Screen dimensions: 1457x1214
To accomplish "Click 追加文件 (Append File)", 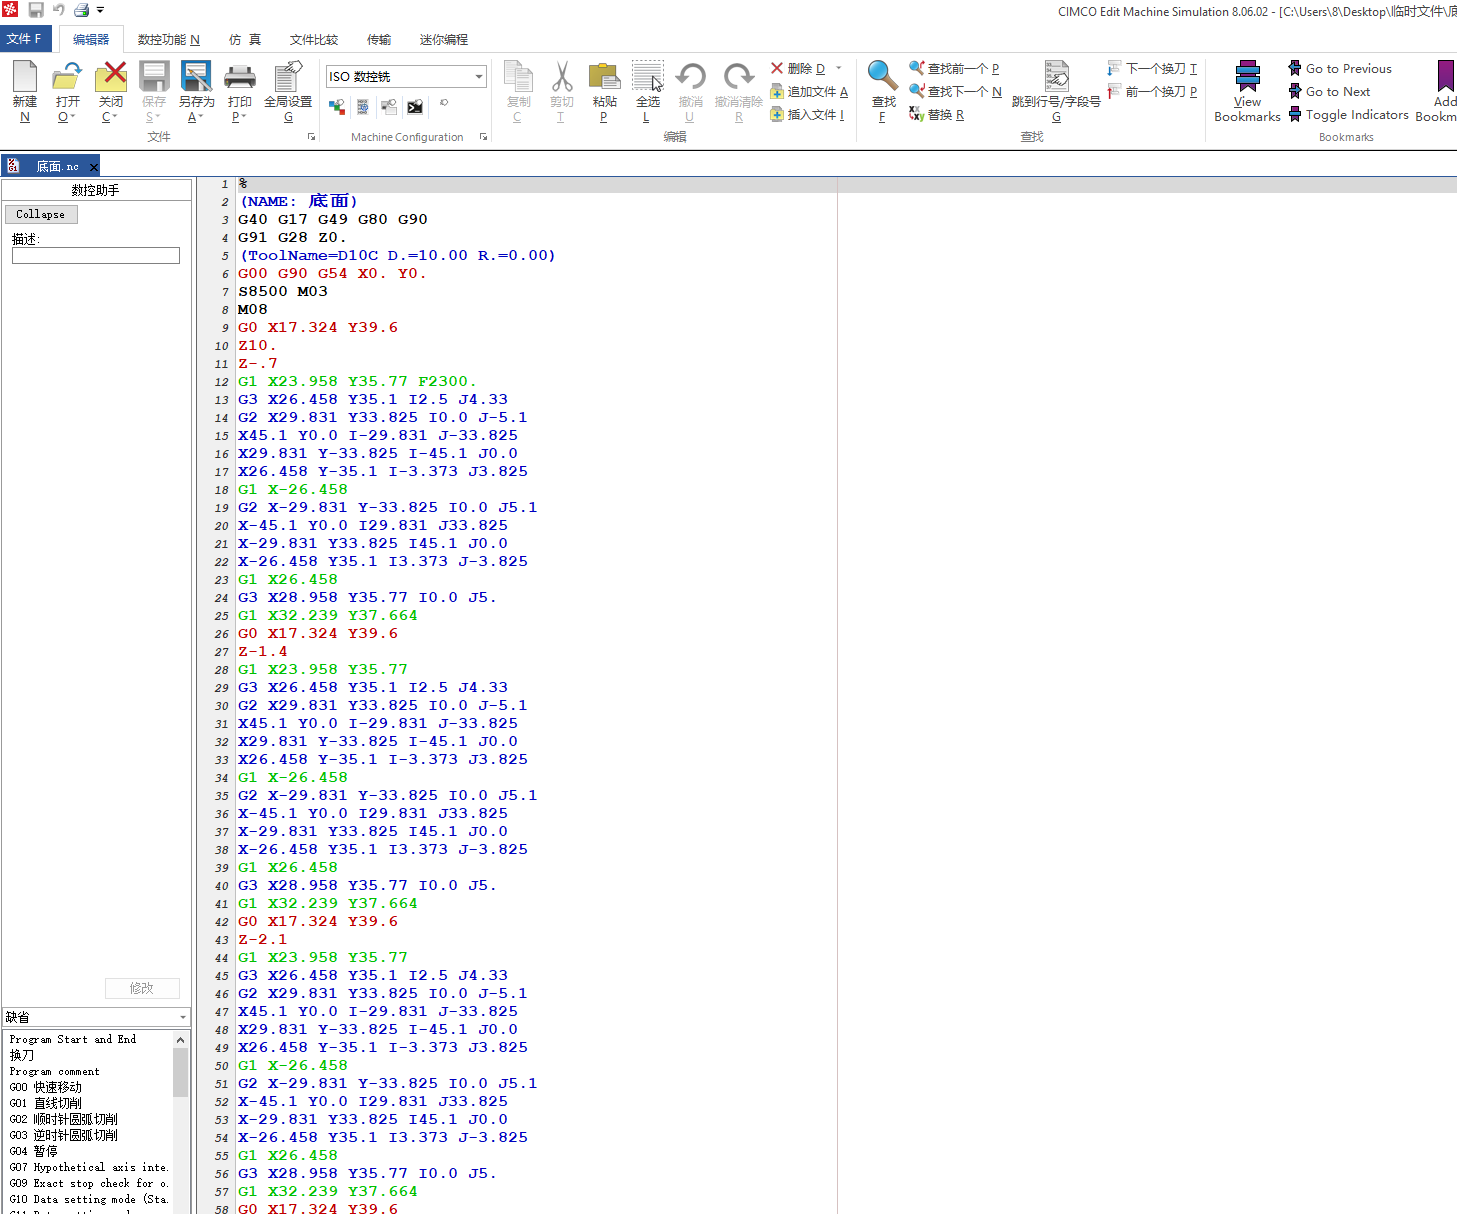I will tap(809, 91).
